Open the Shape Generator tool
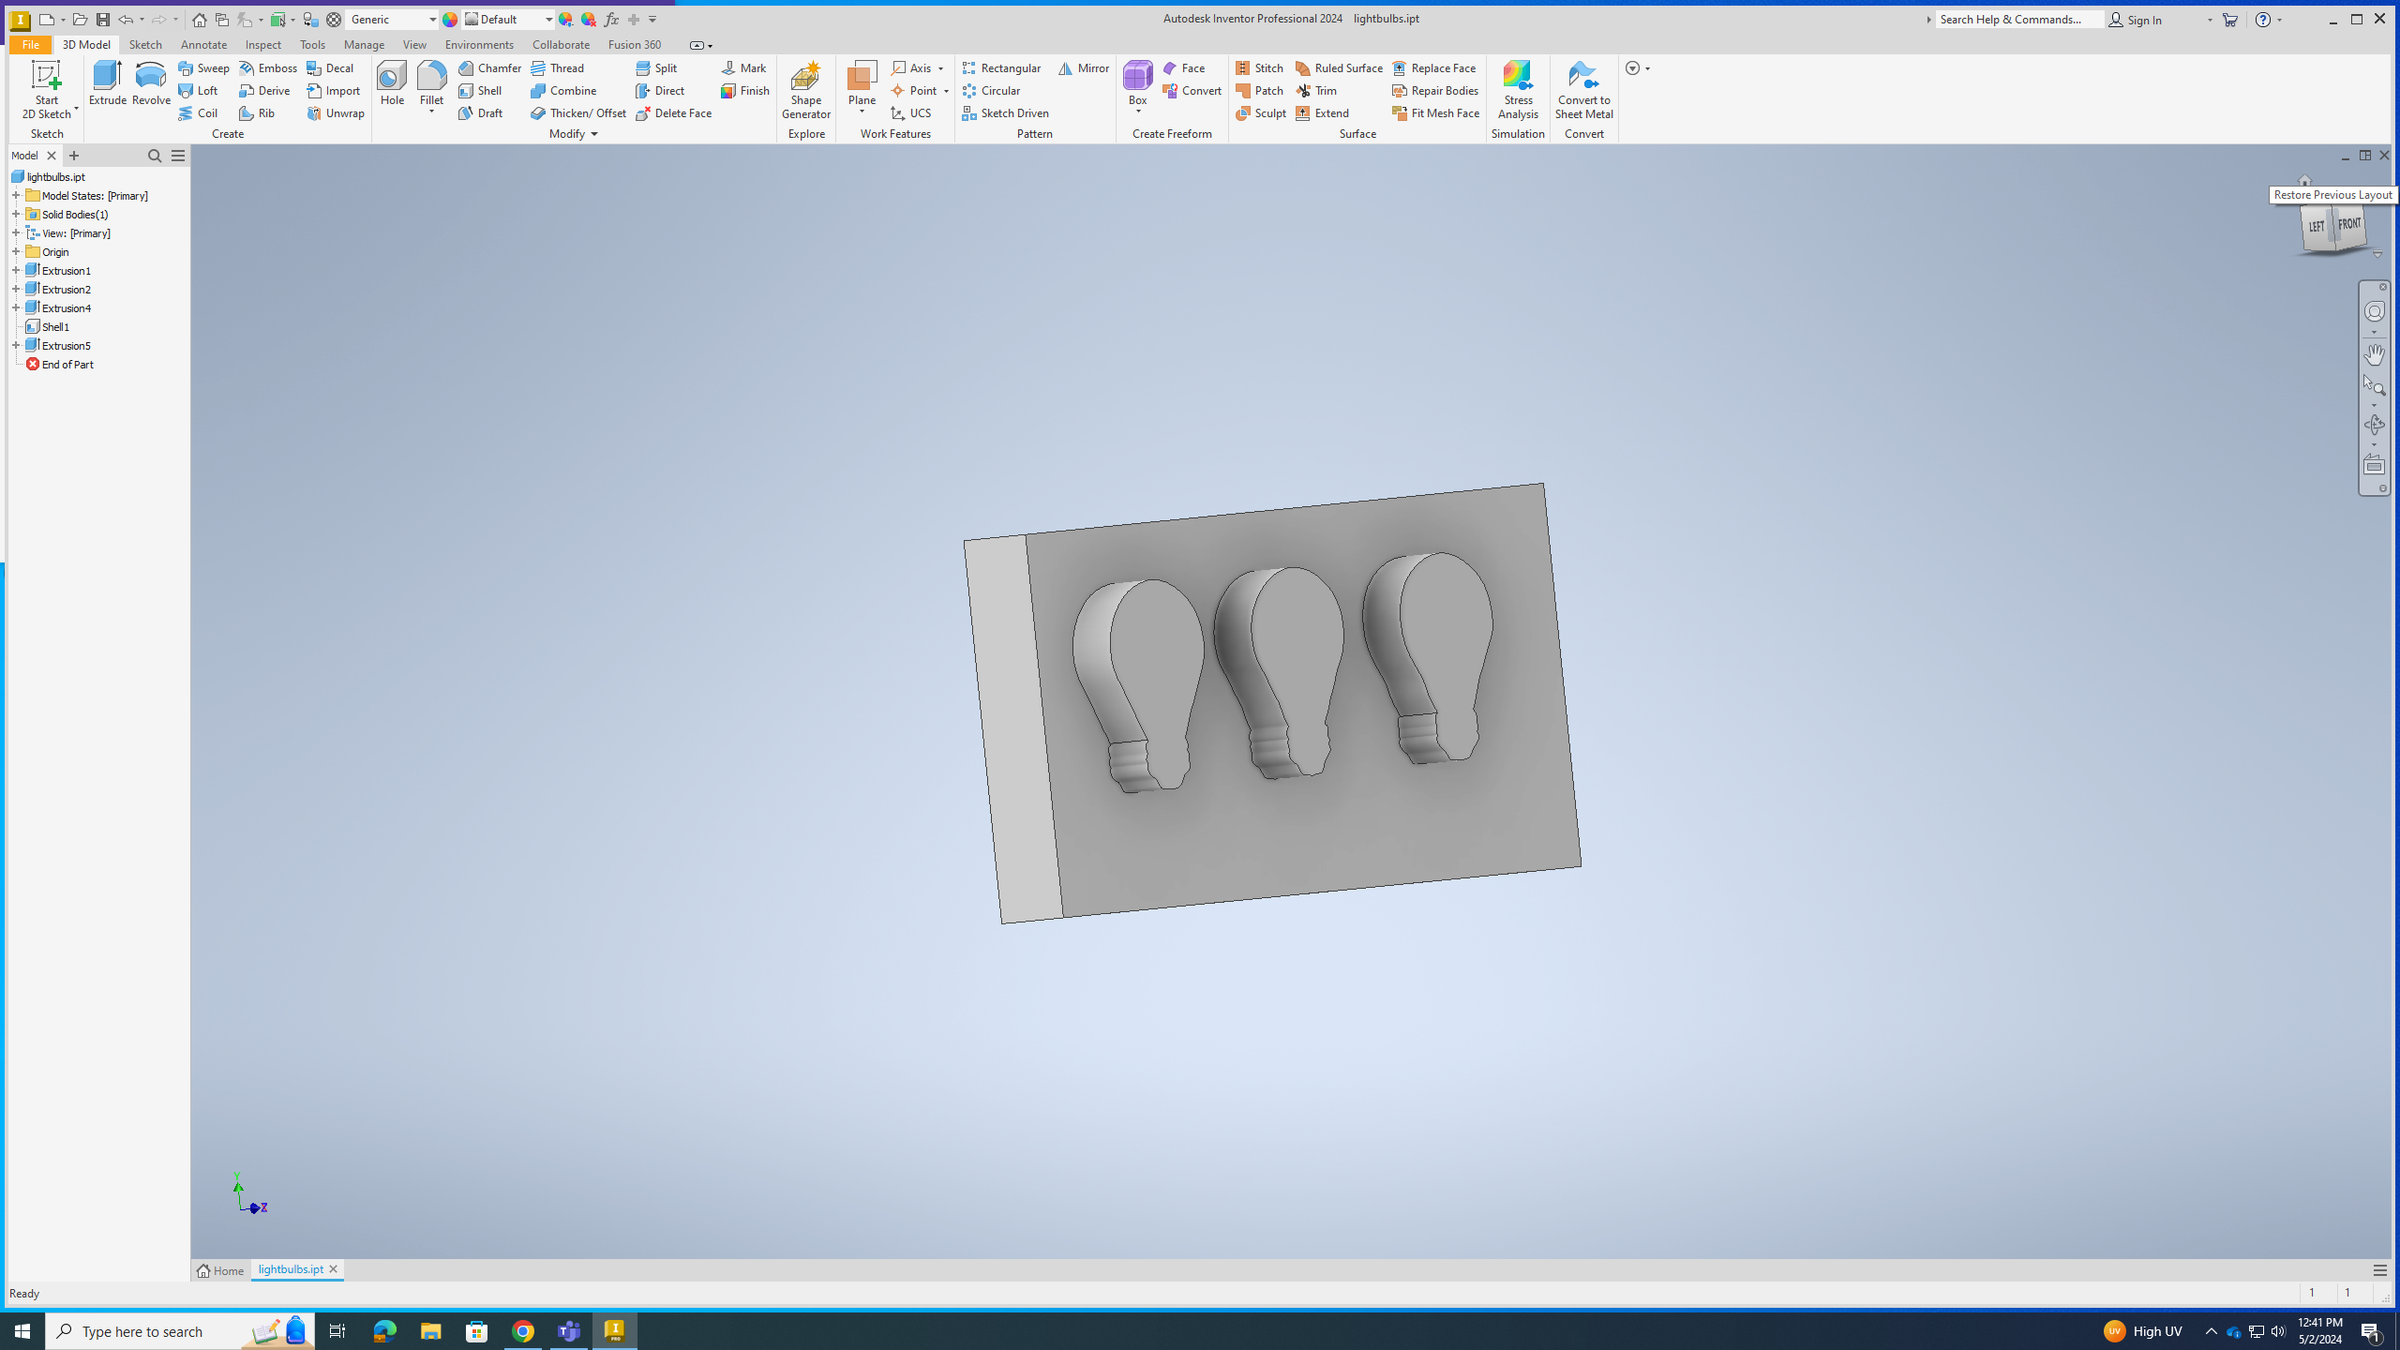Image resolution: width=2400 pixels, height=1350 pixels. pos(805,90)
